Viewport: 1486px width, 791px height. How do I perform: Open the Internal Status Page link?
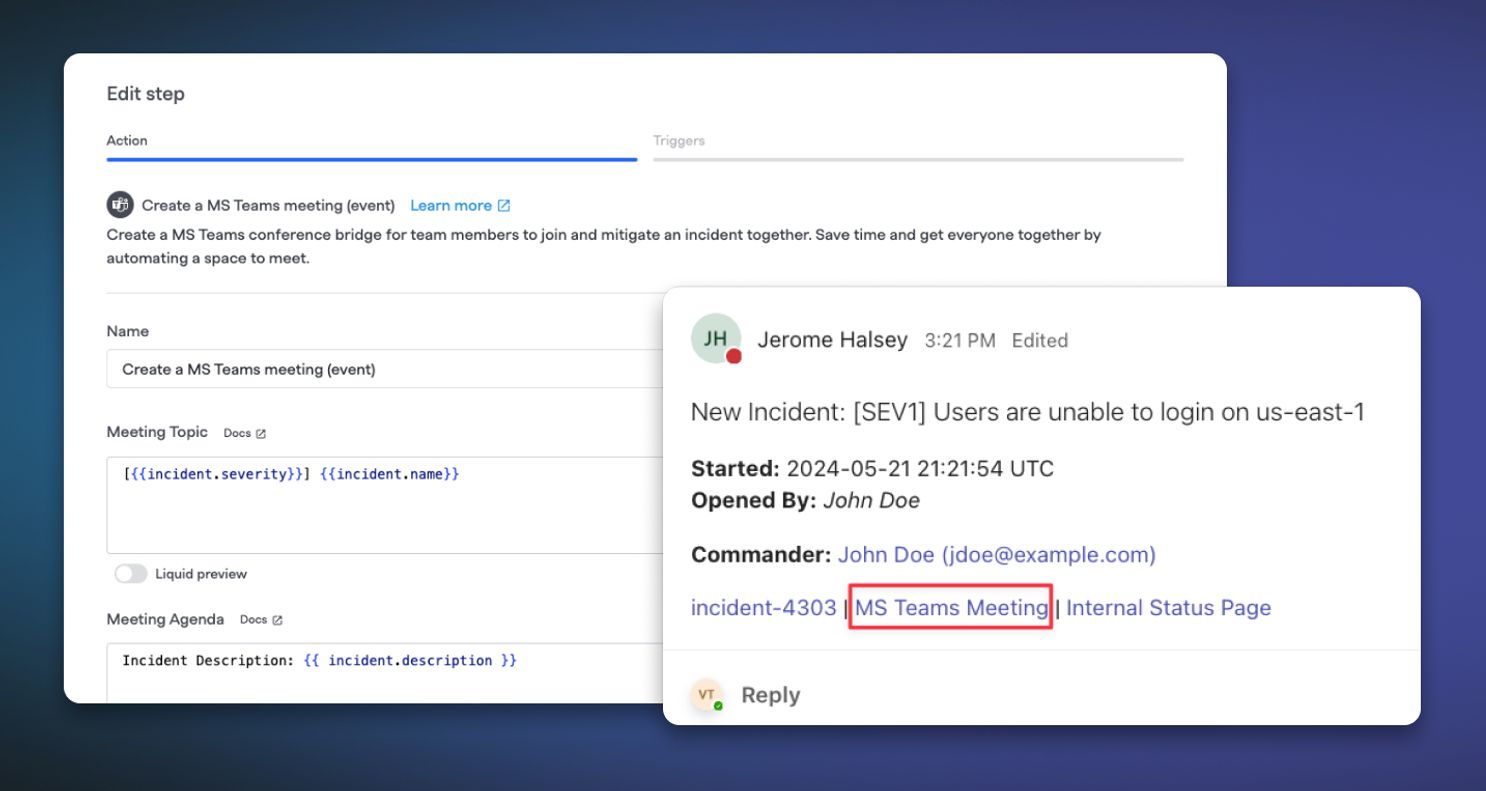pyautogui.click(x=1169, y=608)
